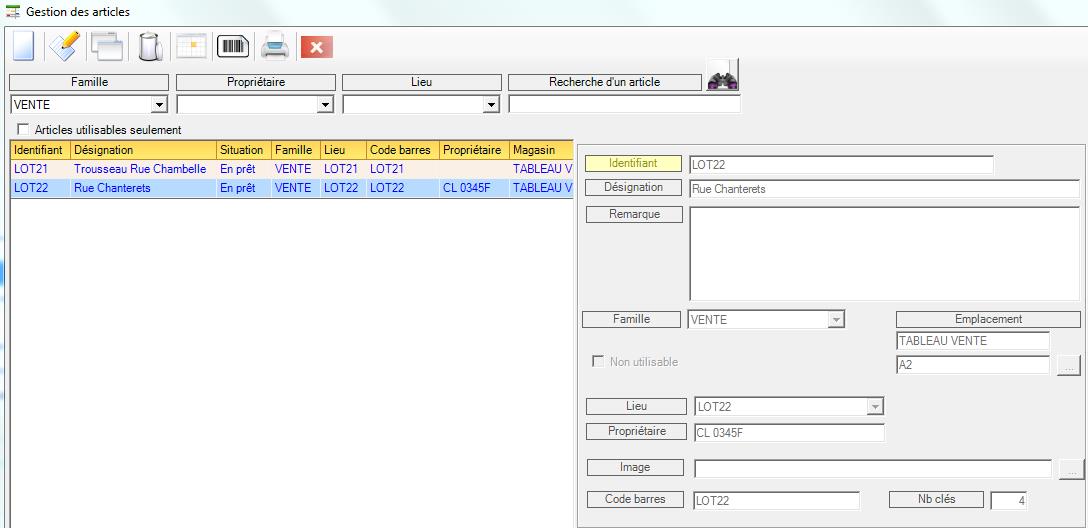The height and width of the screenshot is (528, 1088).
Task: Click the Remarque label button
Action: click(634, 214)
